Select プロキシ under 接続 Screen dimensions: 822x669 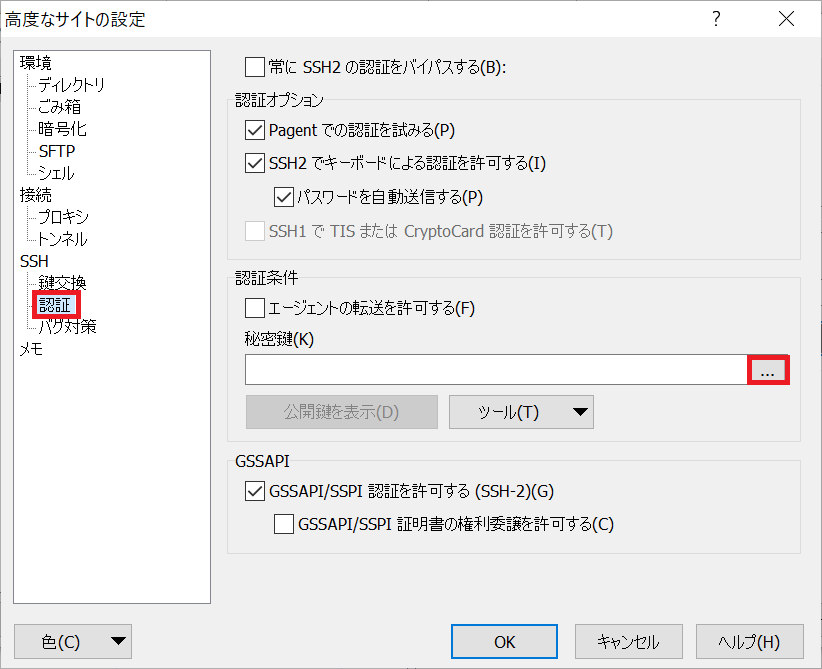[63, 217]
